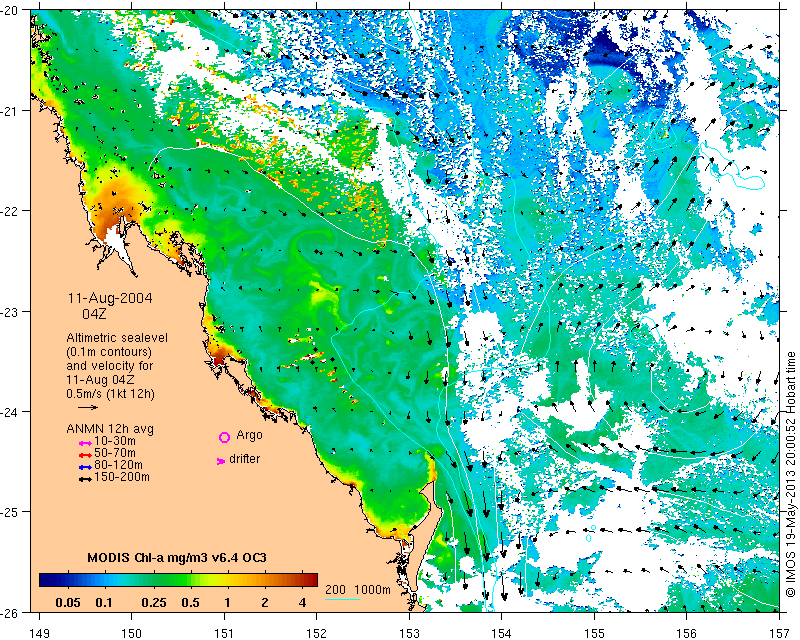
Task: Click the longitude axis label 153
Action: point(409,633)
